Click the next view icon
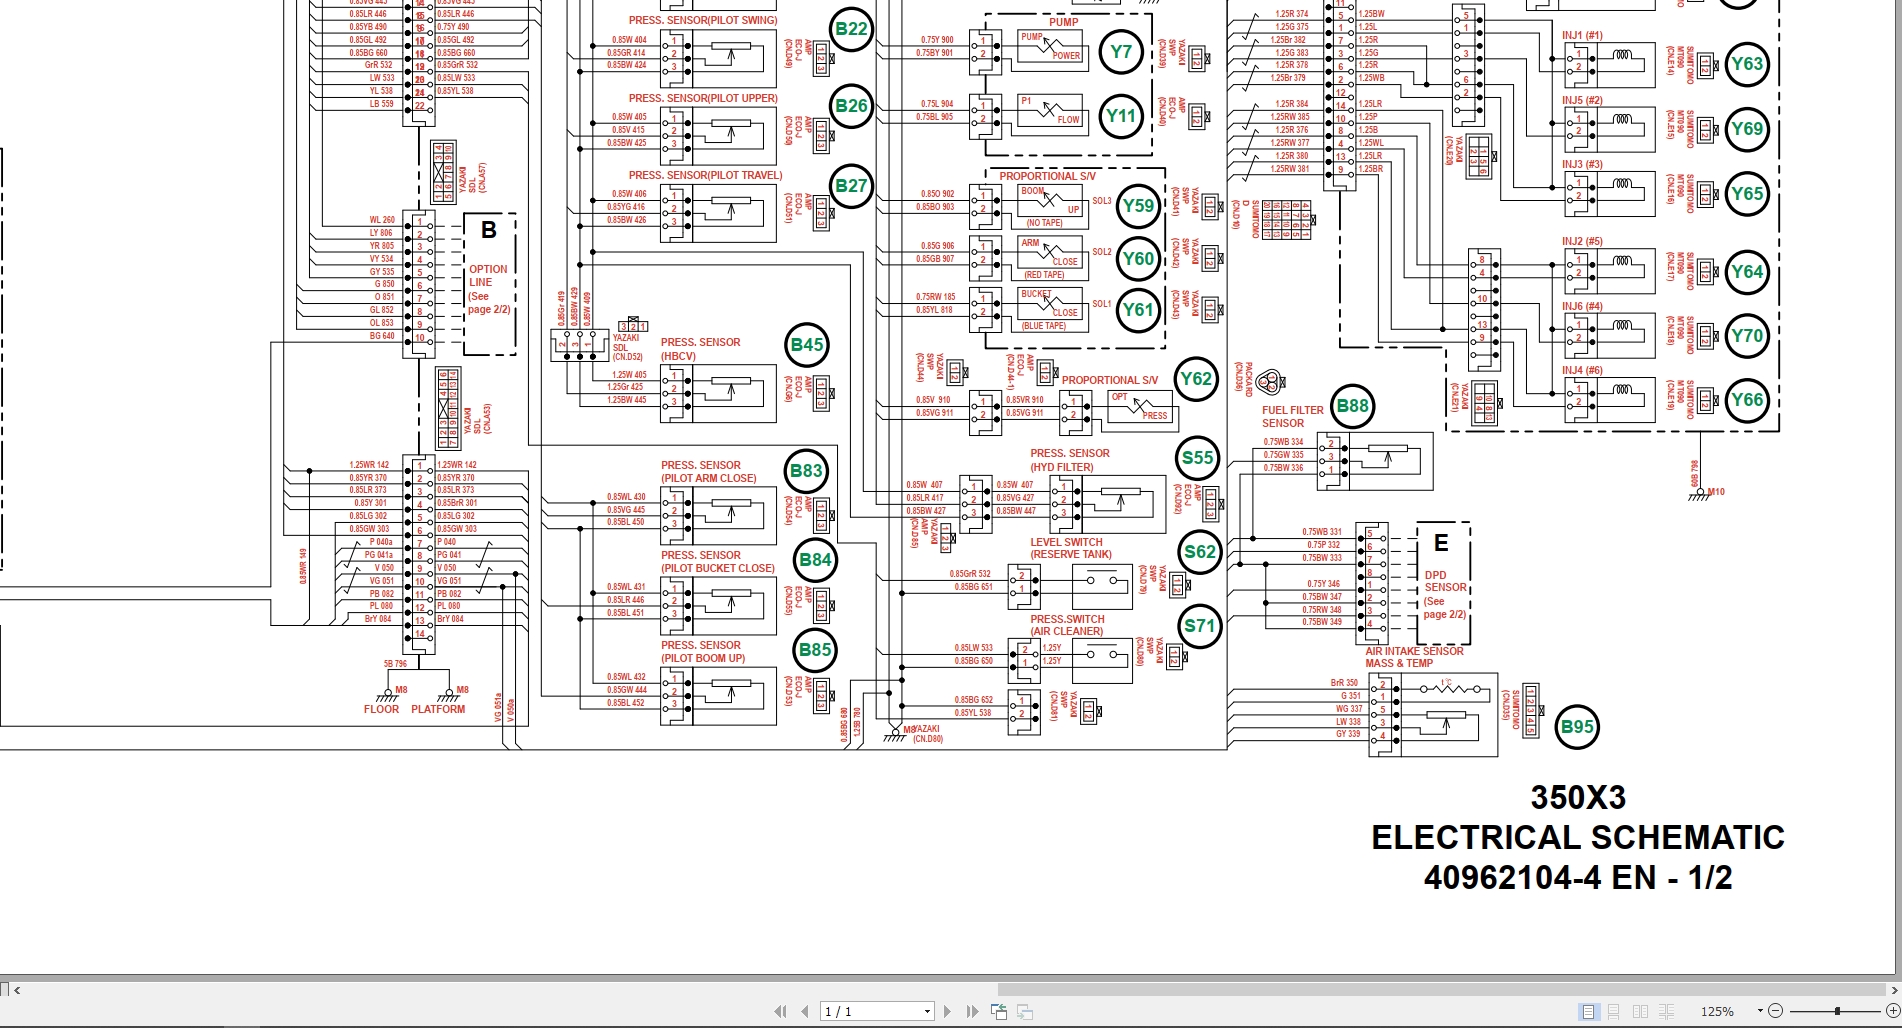The width and height of the screenshot is (1902, 1028). [1026, 1012]
